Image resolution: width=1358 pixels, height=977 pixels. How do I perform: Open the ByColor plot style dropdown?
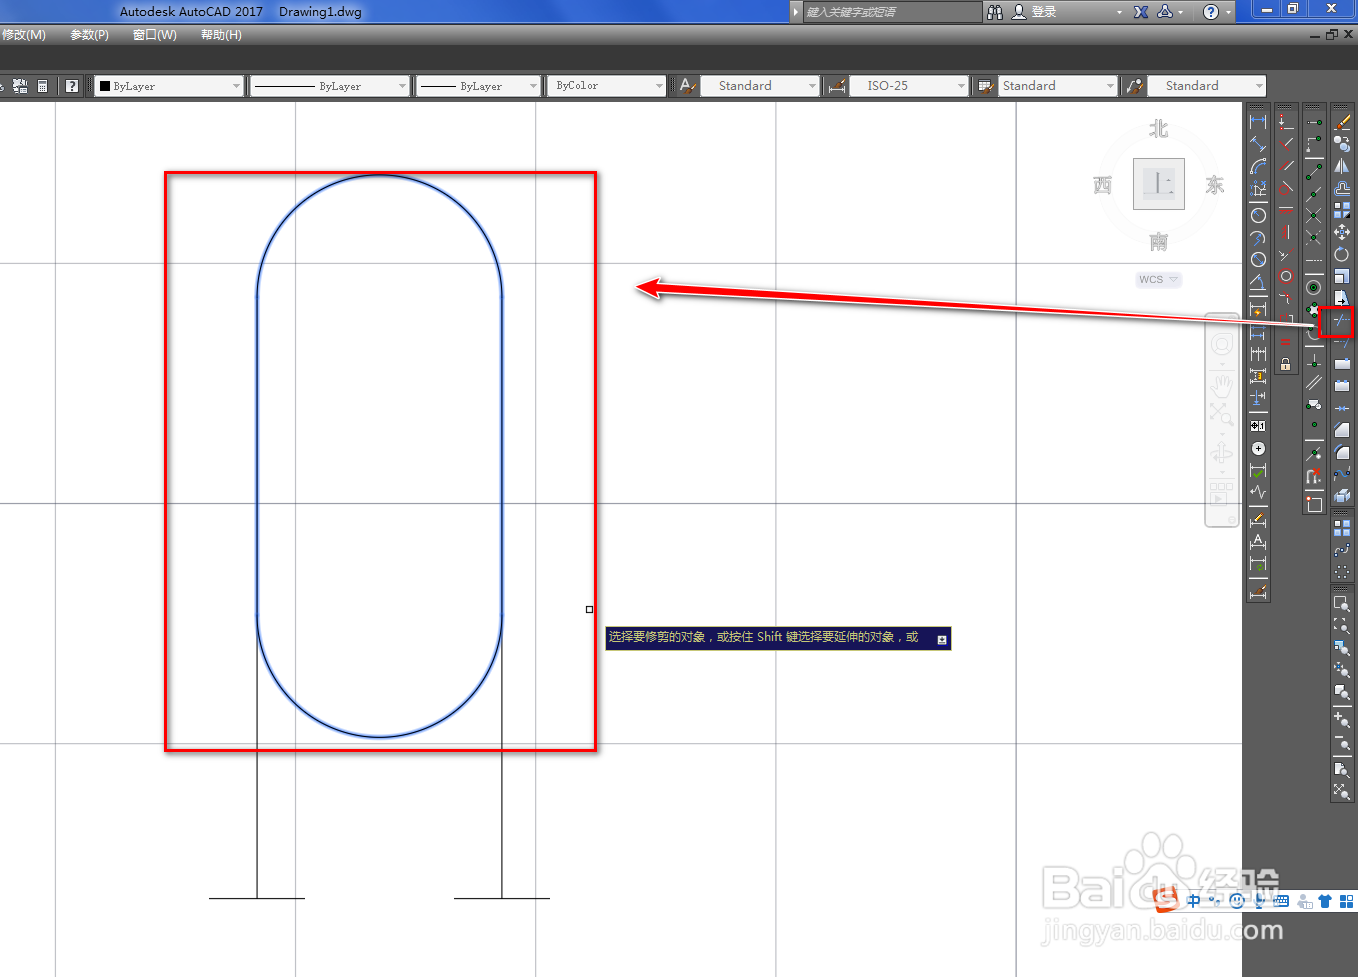click(x=606, y=86)
